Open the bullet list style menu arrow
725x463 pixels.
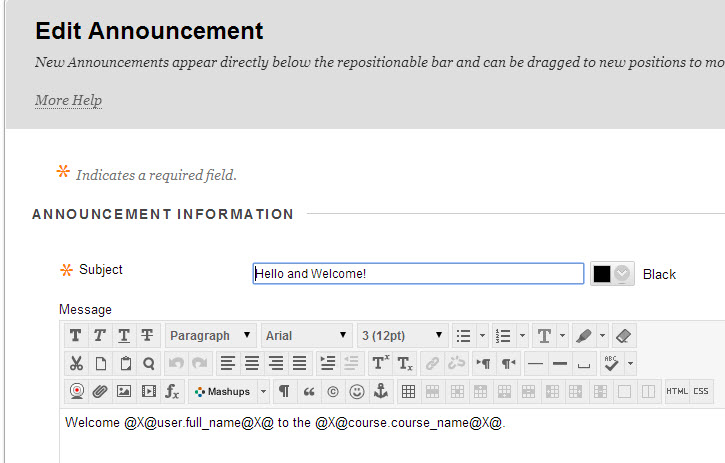coord(483,336)
